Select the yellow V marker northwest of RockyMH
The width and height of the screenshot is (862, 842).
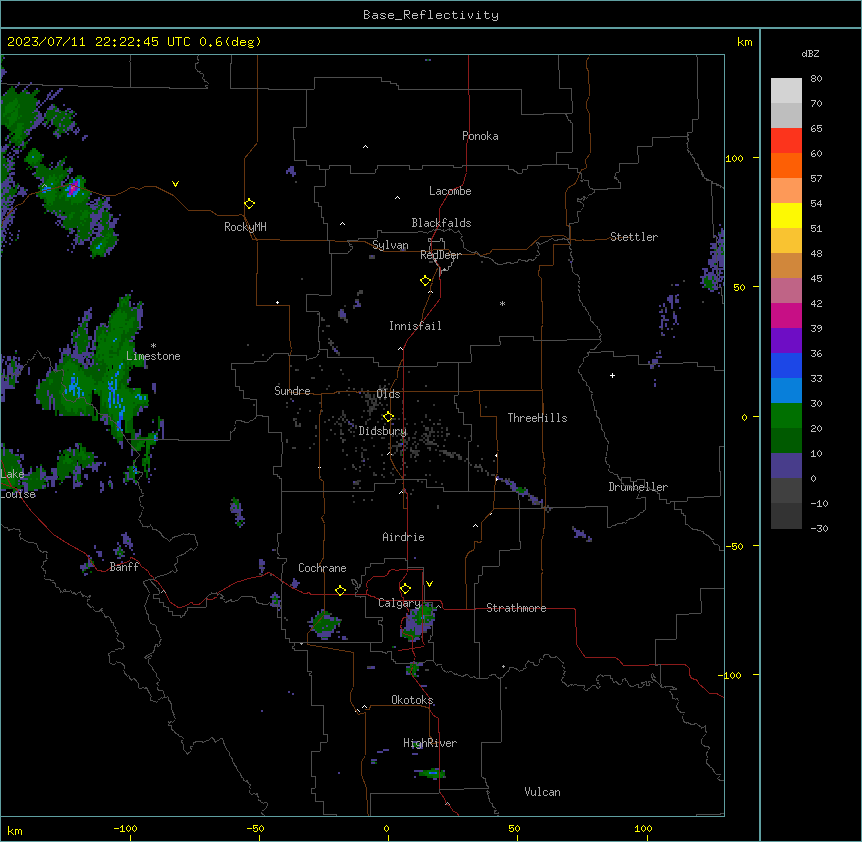[175, 184]
